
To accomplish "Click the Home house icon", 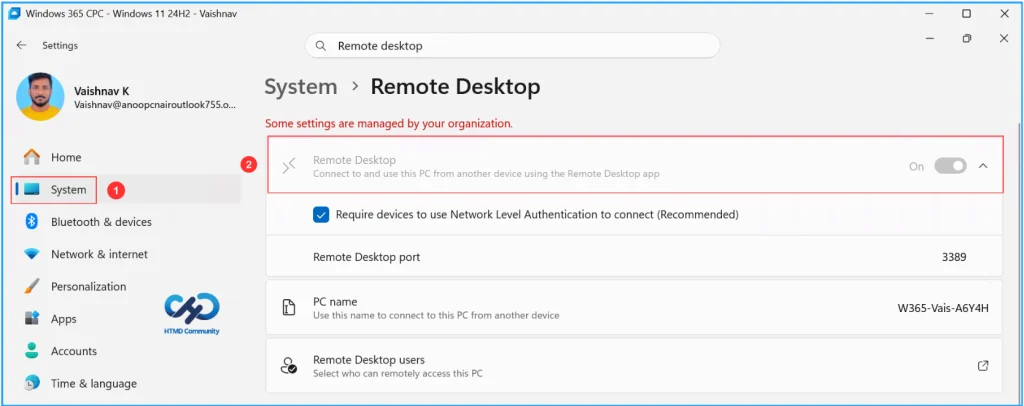I will tap(32, 157).
